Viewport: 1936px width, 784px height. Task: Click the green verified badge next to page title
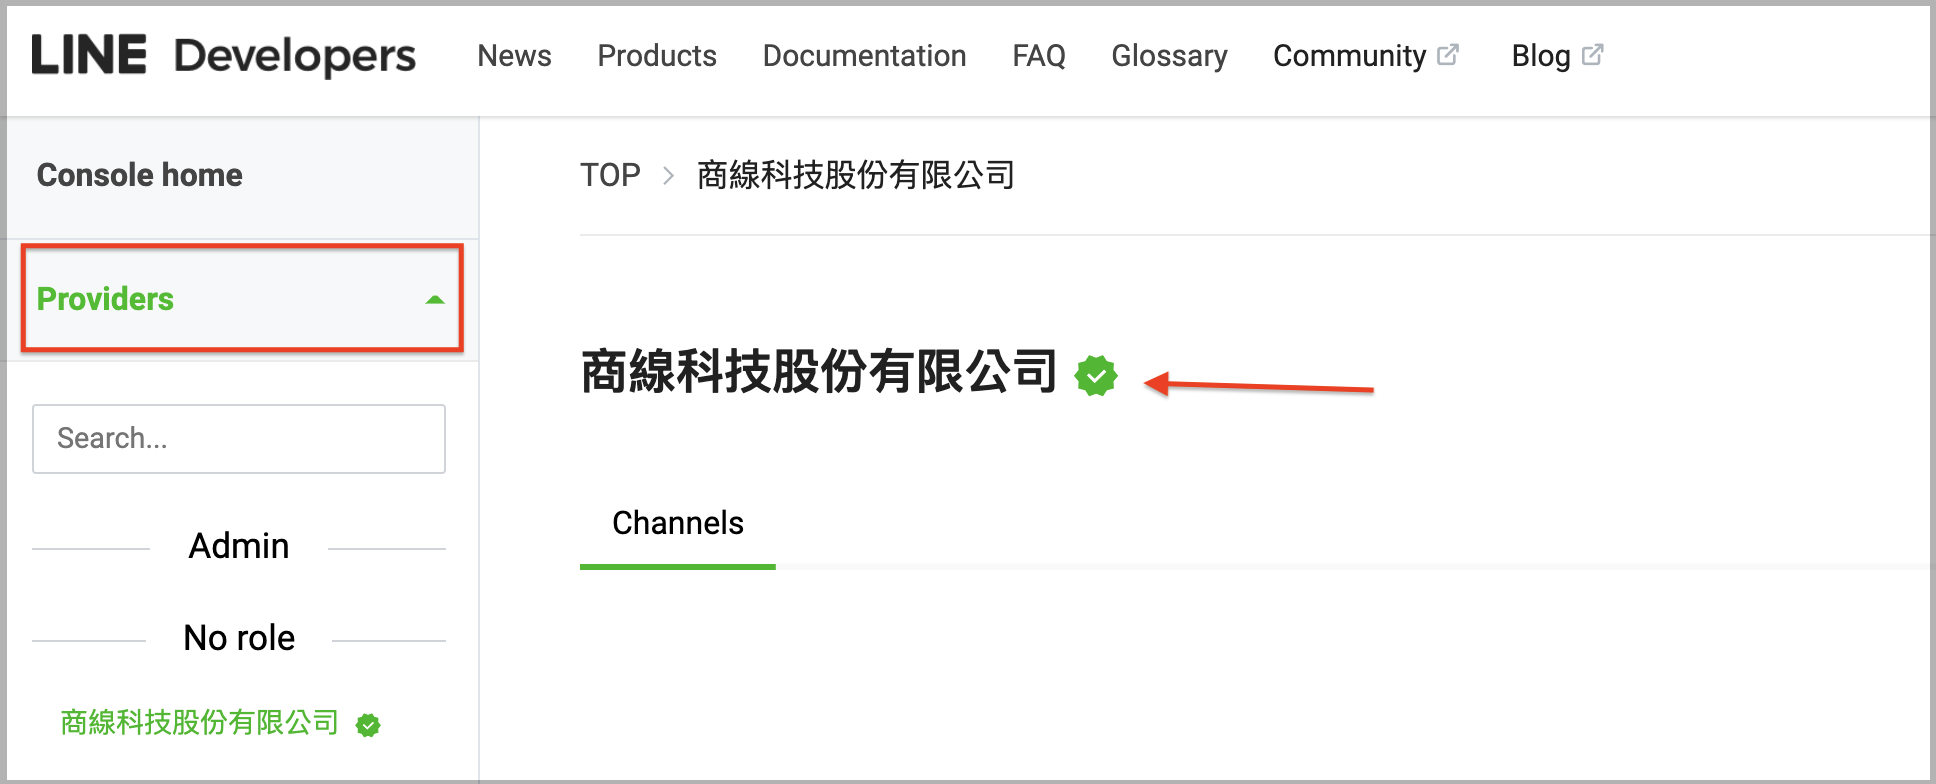click(x=1096, y=376)
